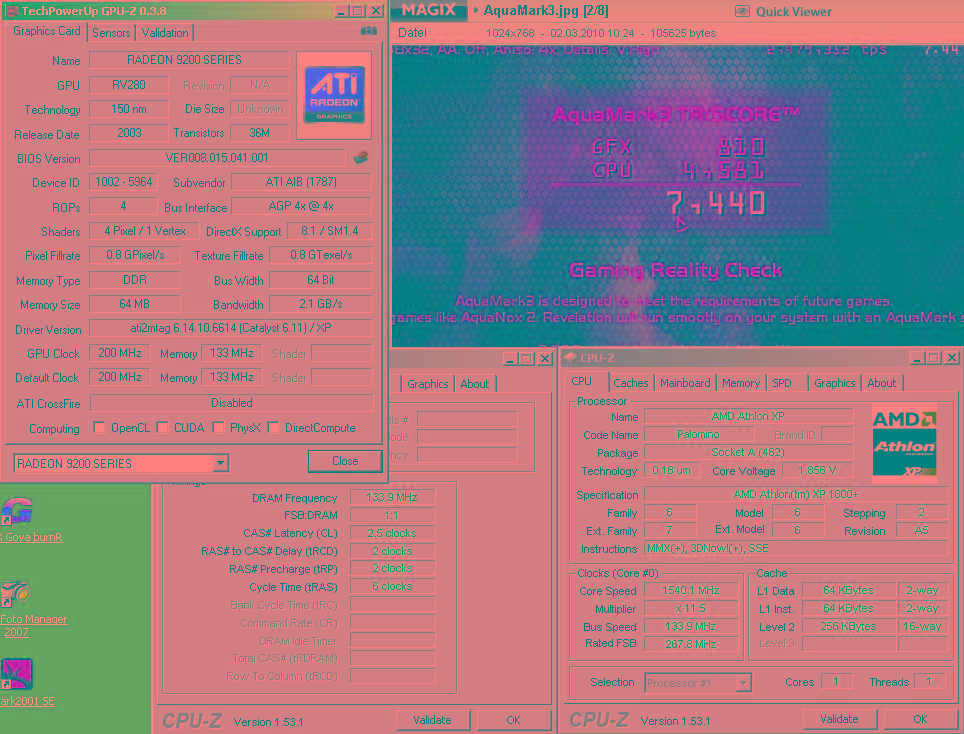Enable the OpenCL checkbox
The height and width of the screenshot is (734, 964).
click(x=99, y=427)
